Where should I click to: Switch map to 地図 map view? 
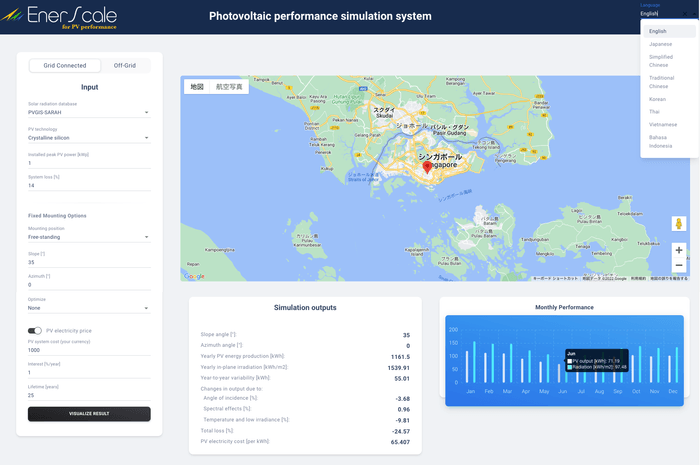[x=197, y=87]
